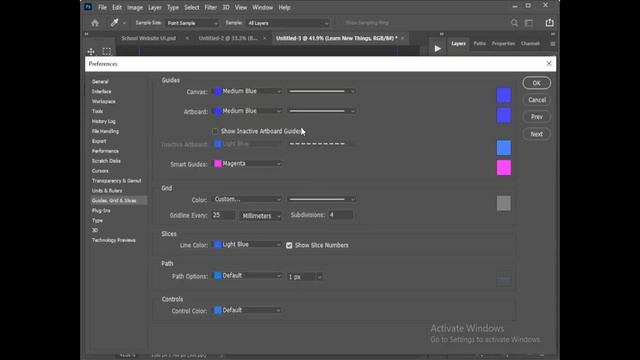Screen dimensions: 640x360
Task: Open Grid Color Custom dropdown
Action: pos(247,199)
